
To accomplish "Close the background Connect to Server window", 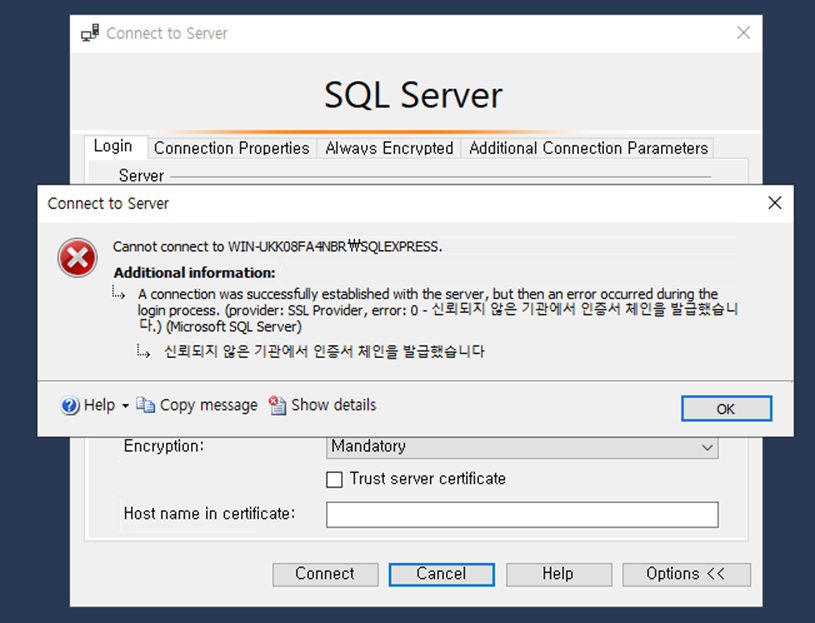I will pos(743,33).
